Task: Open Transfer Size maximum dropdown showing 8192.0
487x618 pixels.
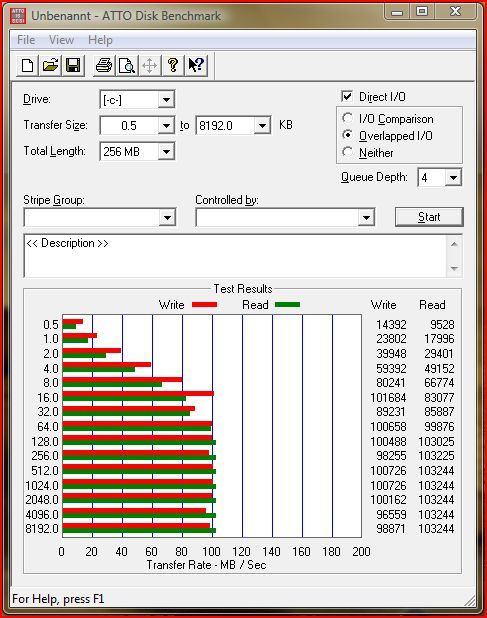Action: (x=262, y=126)
